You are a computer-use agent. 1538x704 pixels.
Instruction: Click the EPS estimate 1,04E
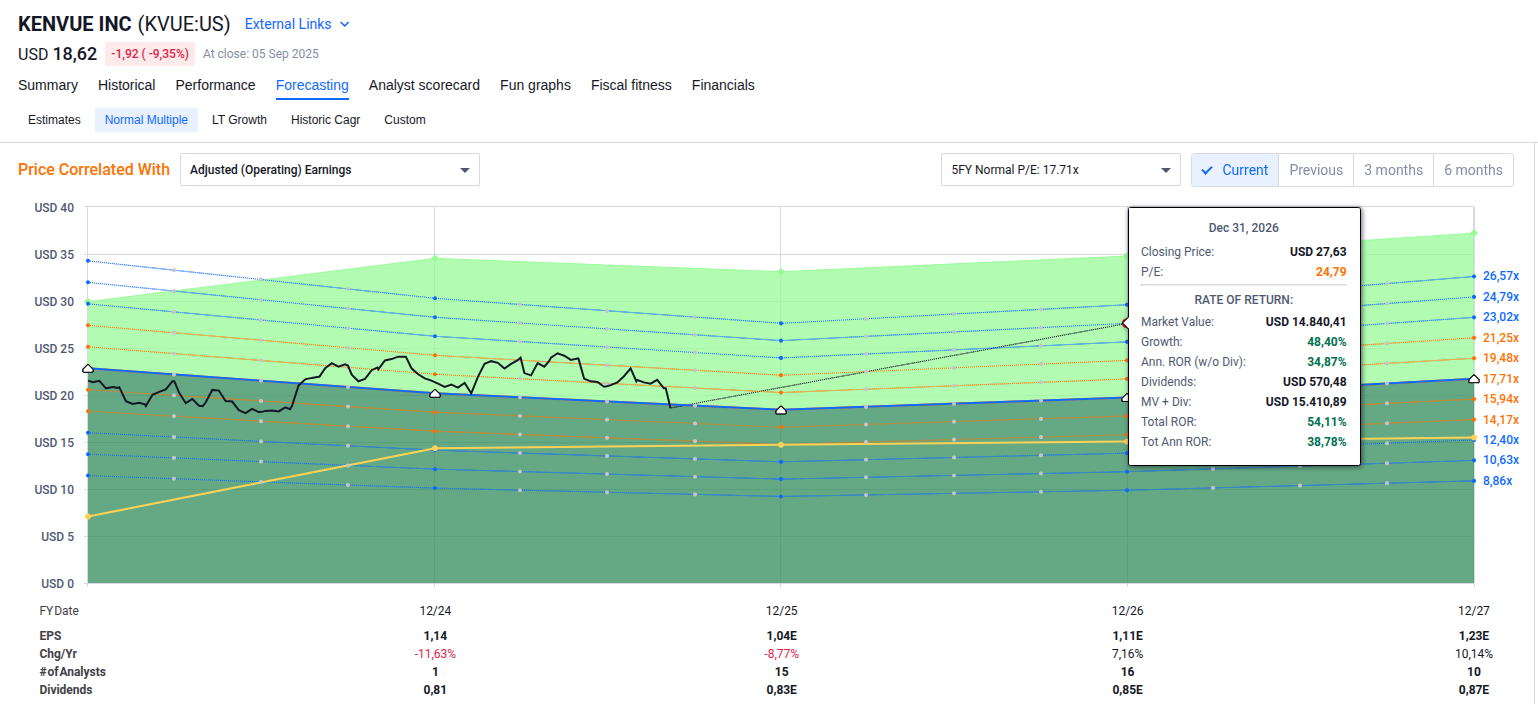click(781, 636)
